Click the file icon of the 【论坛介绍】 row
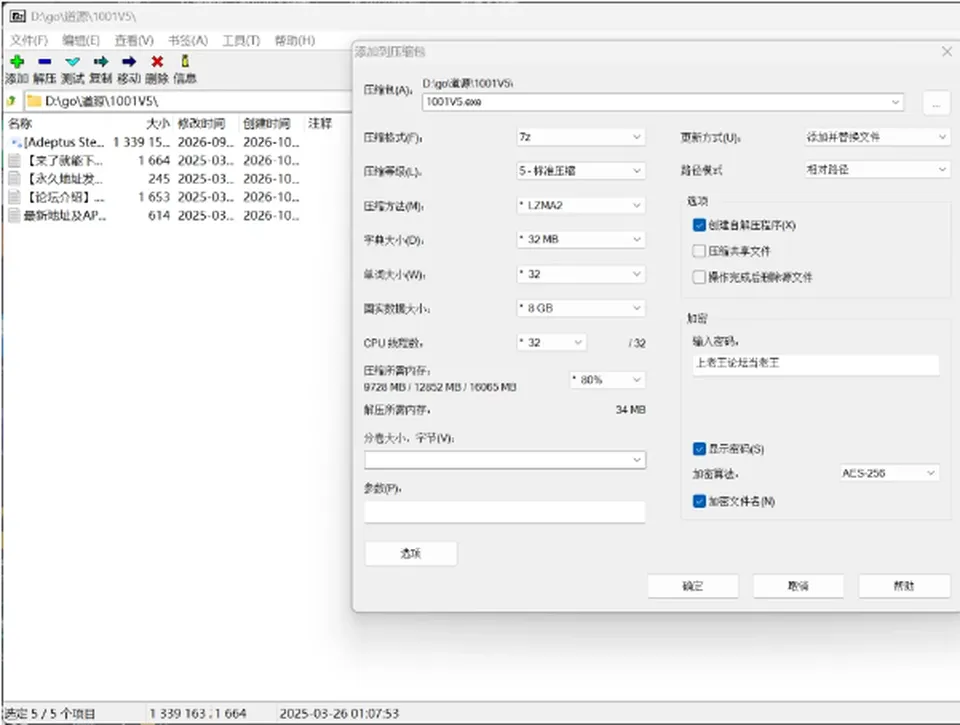This screenshot has height=725, width=960. 14,197
